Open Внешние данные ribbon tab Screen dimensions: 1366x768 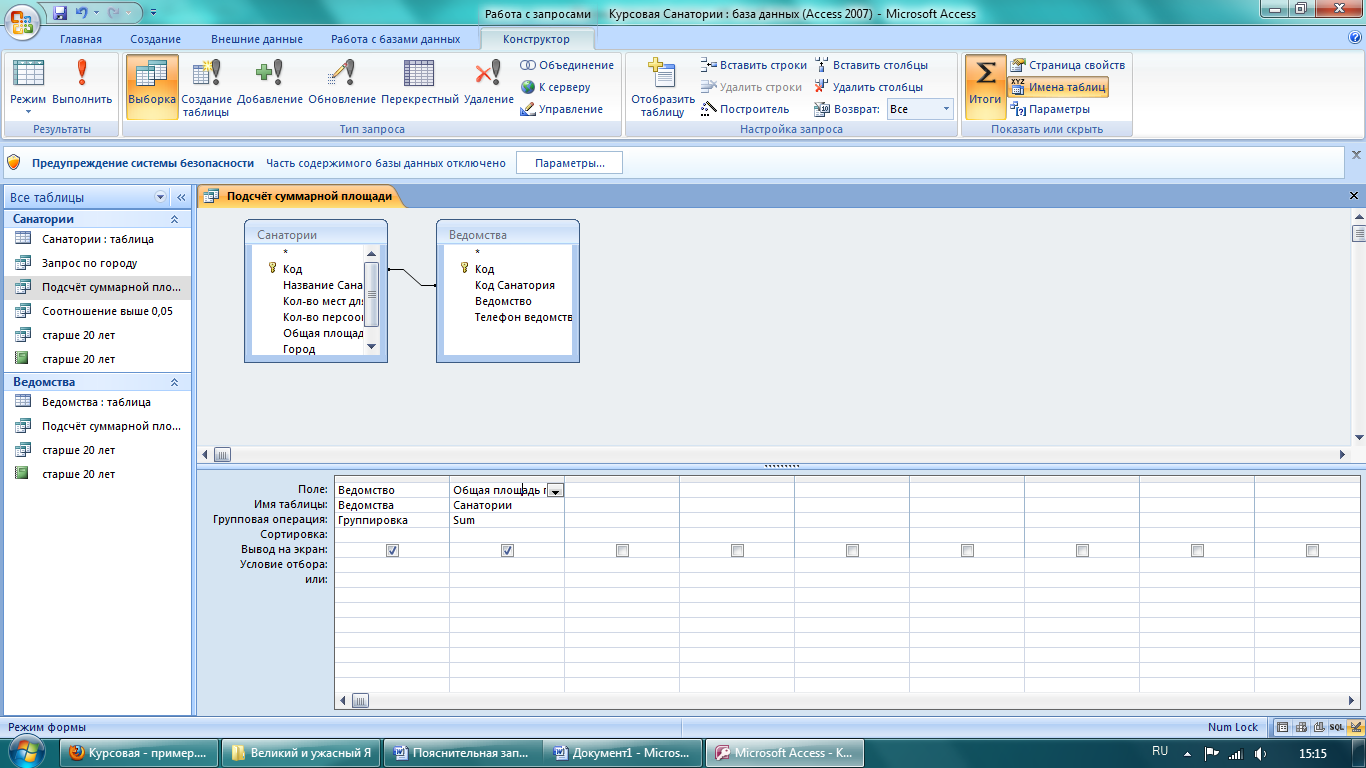coord(257,39)
